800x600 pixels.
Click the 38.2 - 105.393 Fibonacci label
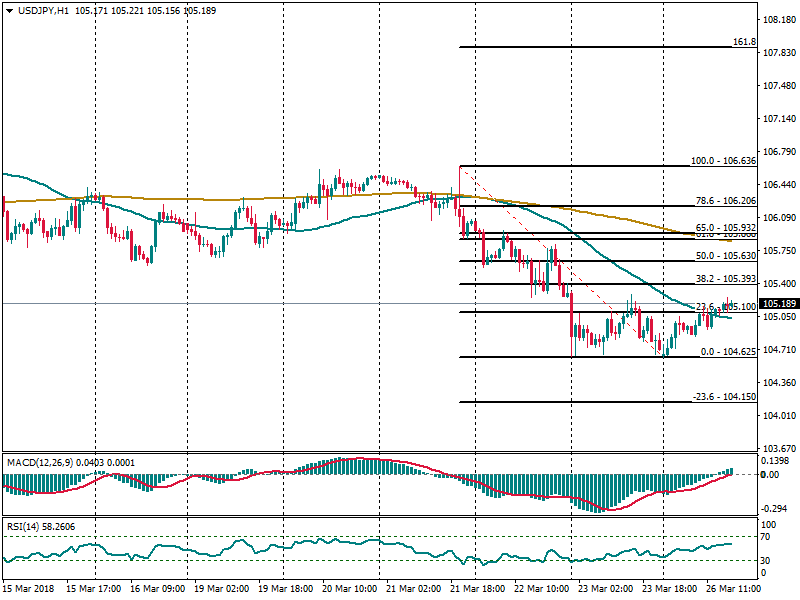723,279
